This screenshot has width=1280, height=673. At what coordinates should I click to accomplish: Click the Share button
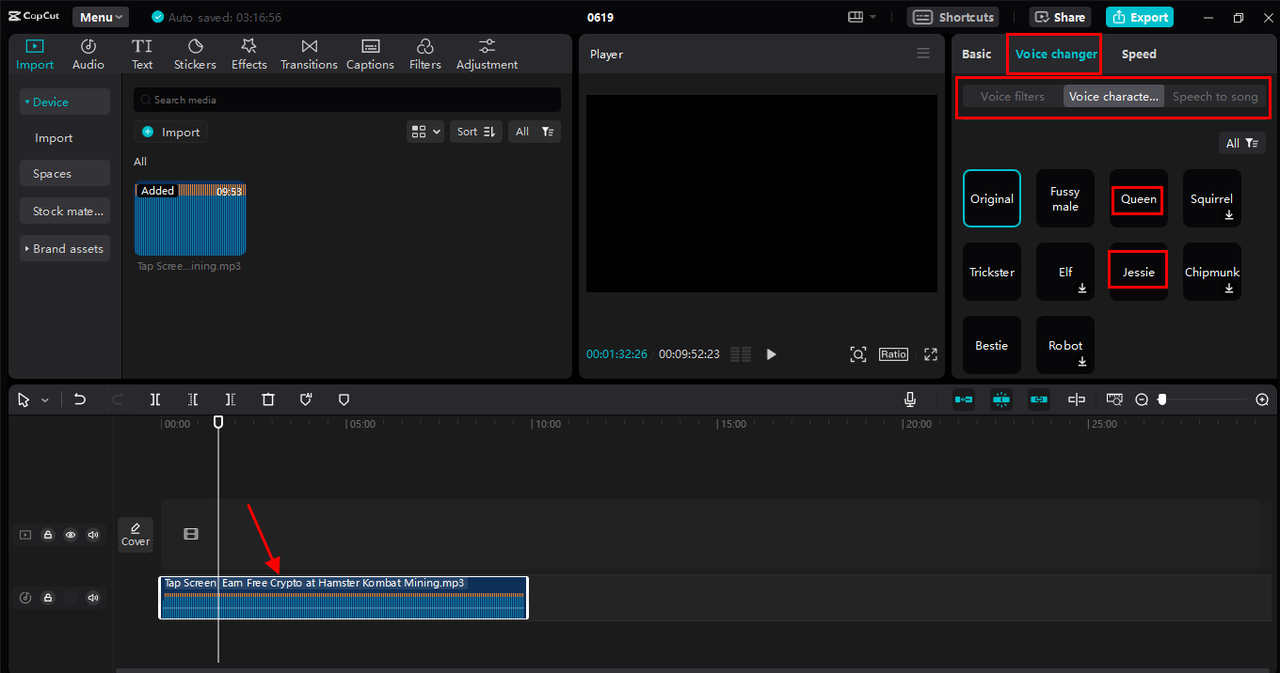[x=1060, y=17]
